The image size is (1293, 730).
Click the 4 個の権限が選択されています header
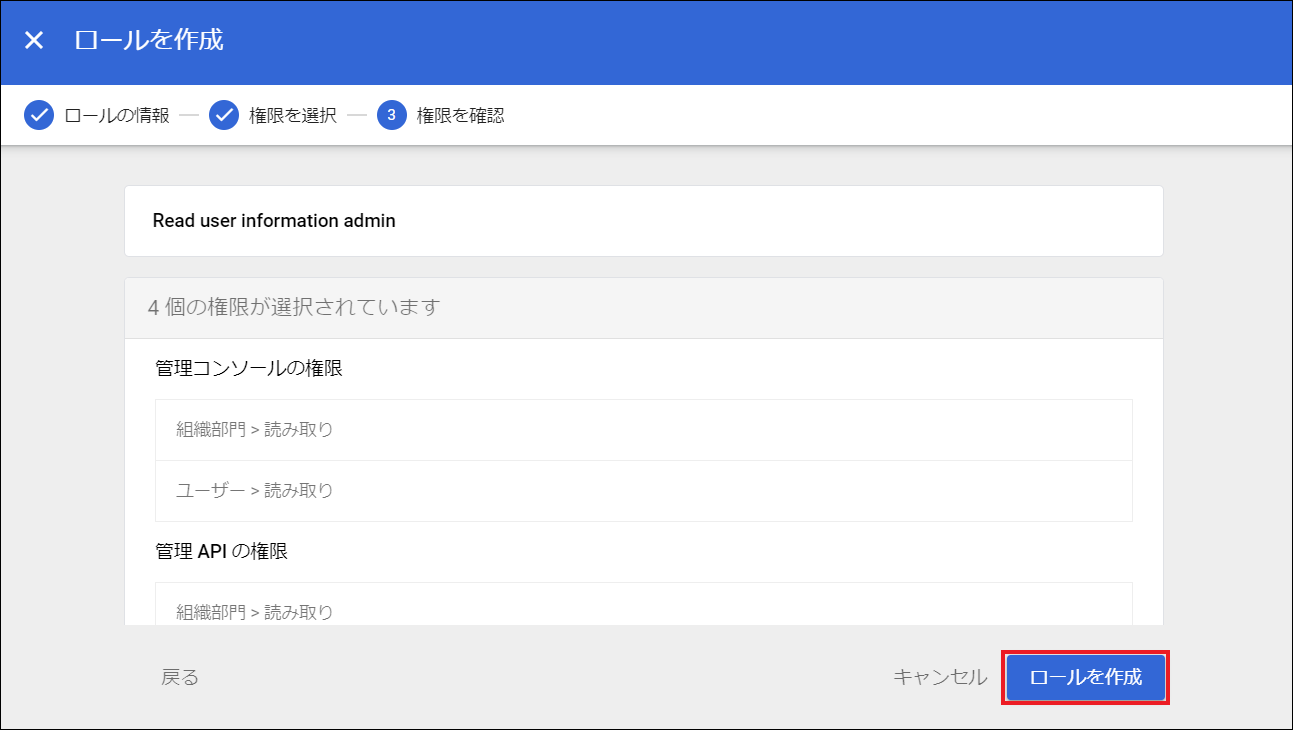pyautogui.click(x=643, y=307)
